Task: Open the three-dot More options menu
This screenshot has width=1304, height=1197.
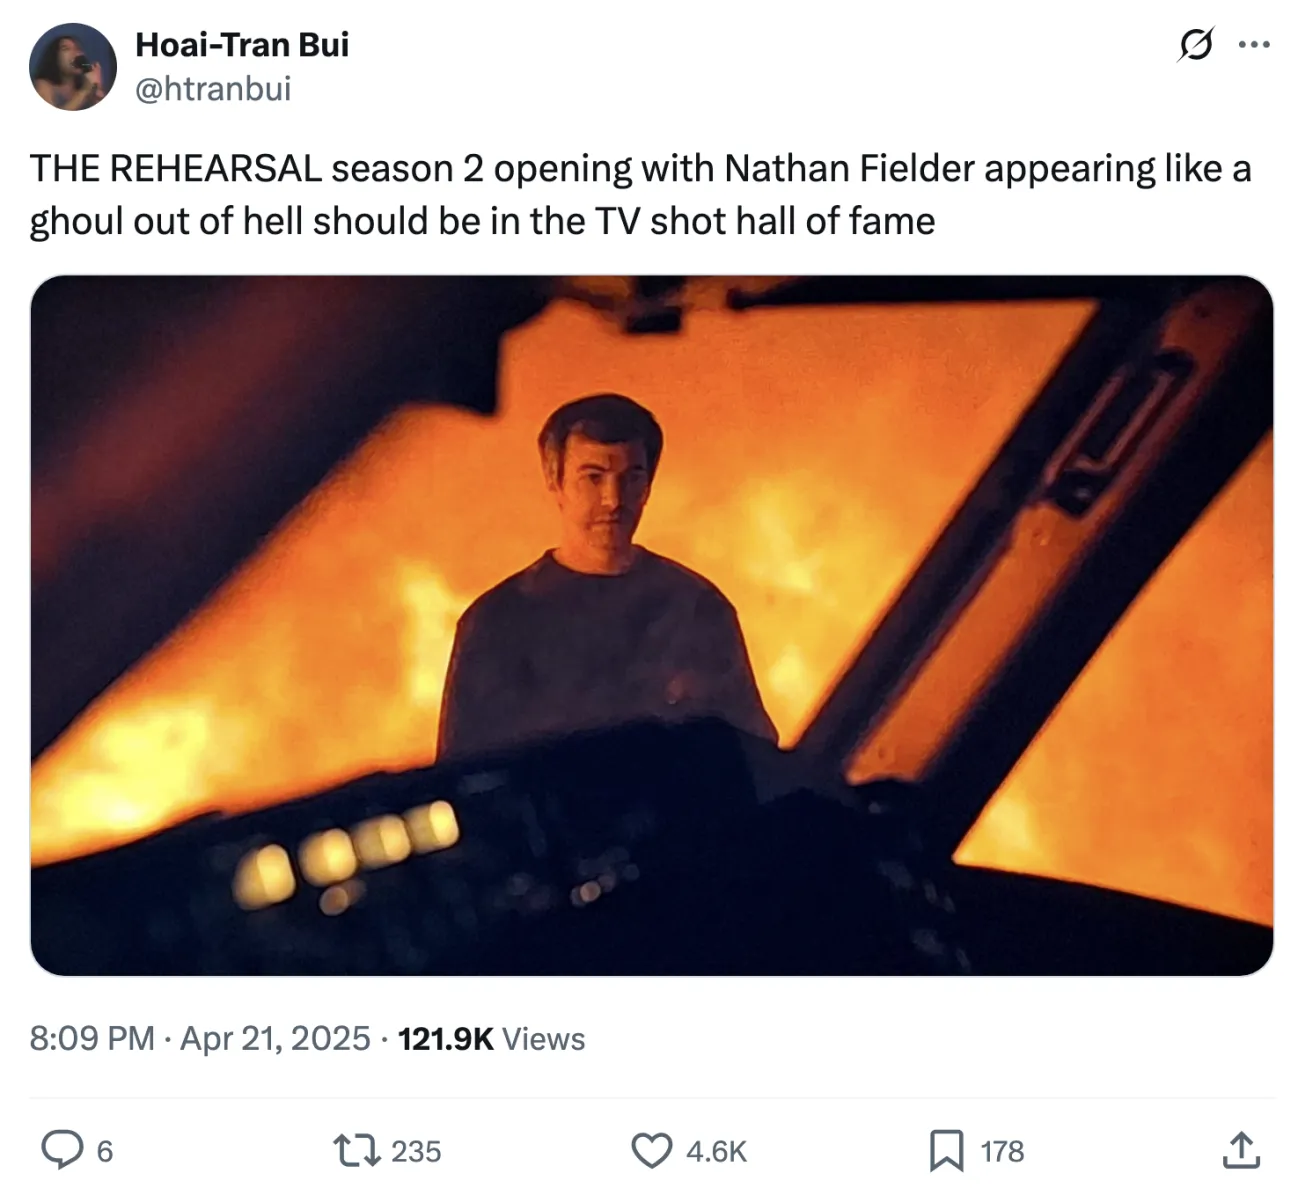Action: click(1254, 45)
